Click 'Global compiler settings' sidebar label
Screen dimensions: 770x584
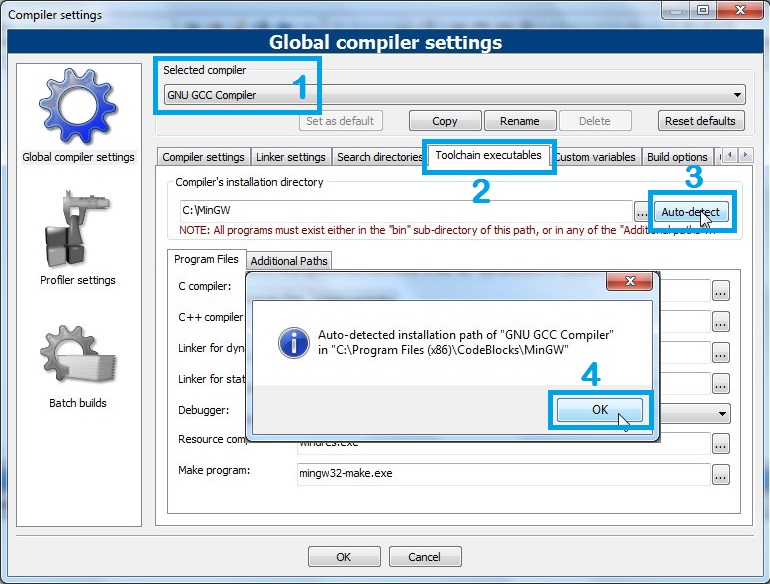tap(78, 157)
